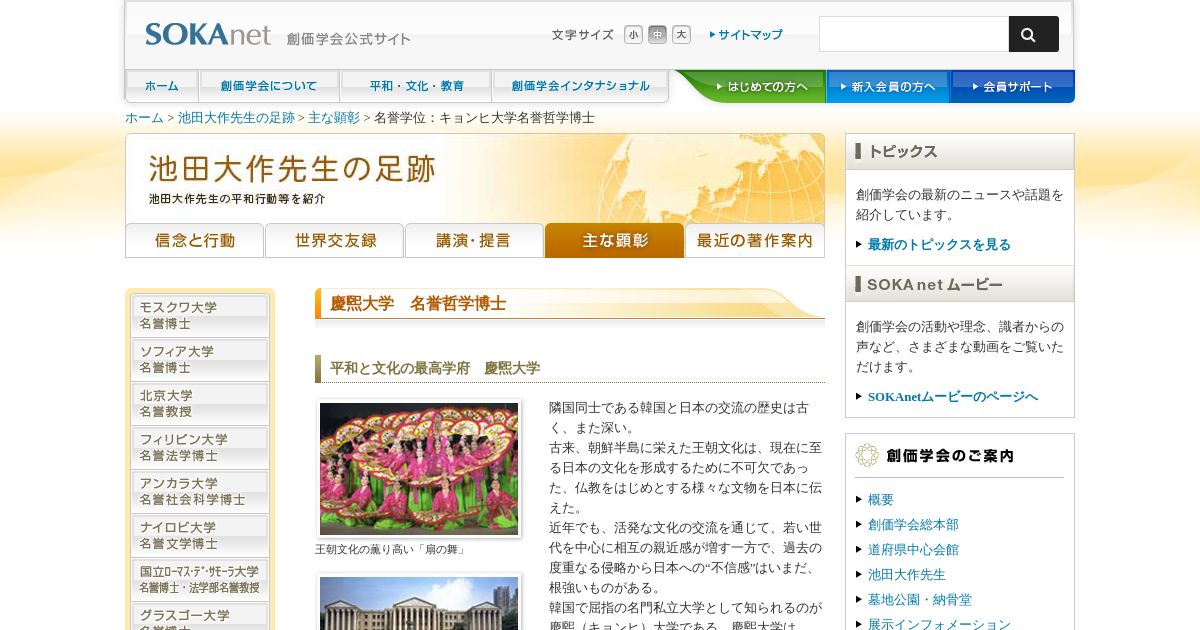The height and width of the screenshot is (630, 1200).
Task: Open the 創価学会インタナショナル navigation tab
Action: point(580,86)
